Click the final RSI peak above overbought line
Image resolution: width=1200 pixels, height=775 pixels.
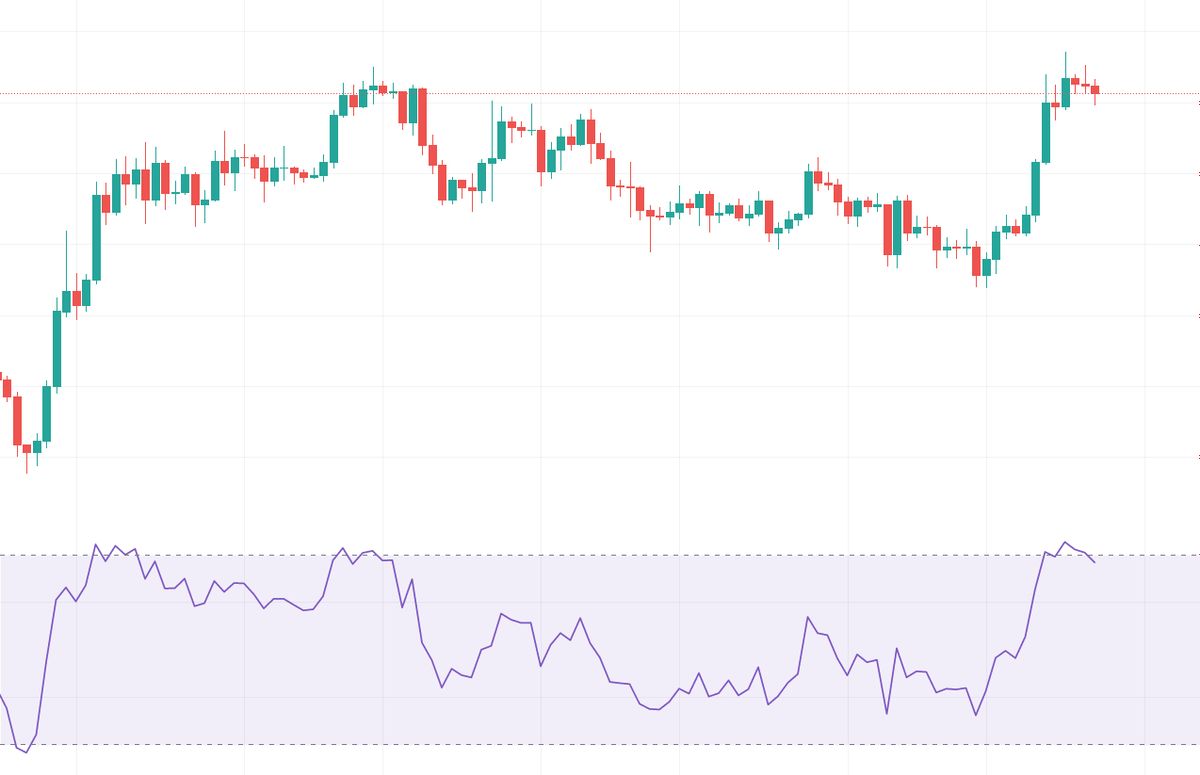(x=1066, y=543)
